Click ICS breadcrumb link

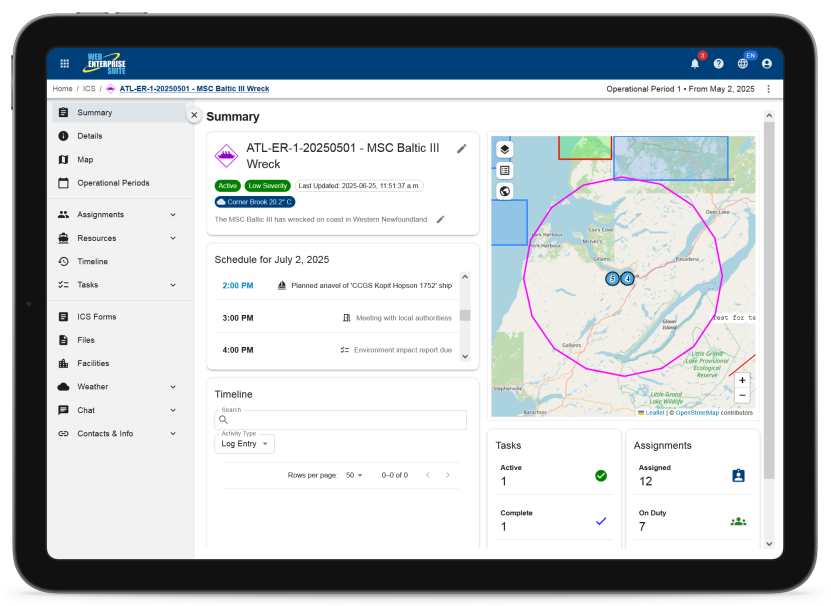click(89, 89)
